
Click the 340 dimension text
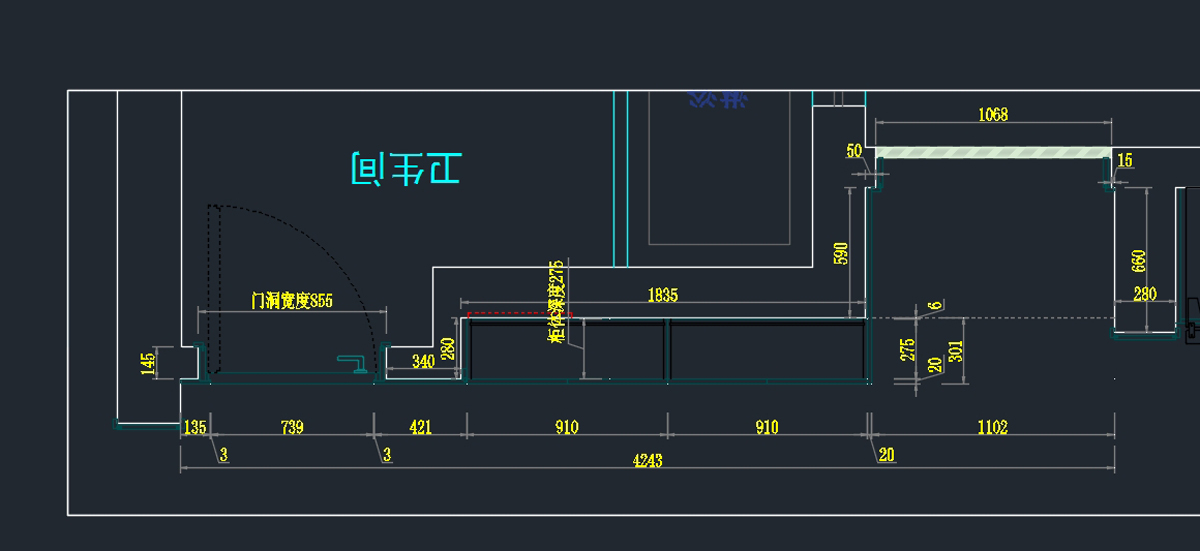coord(423,362)
